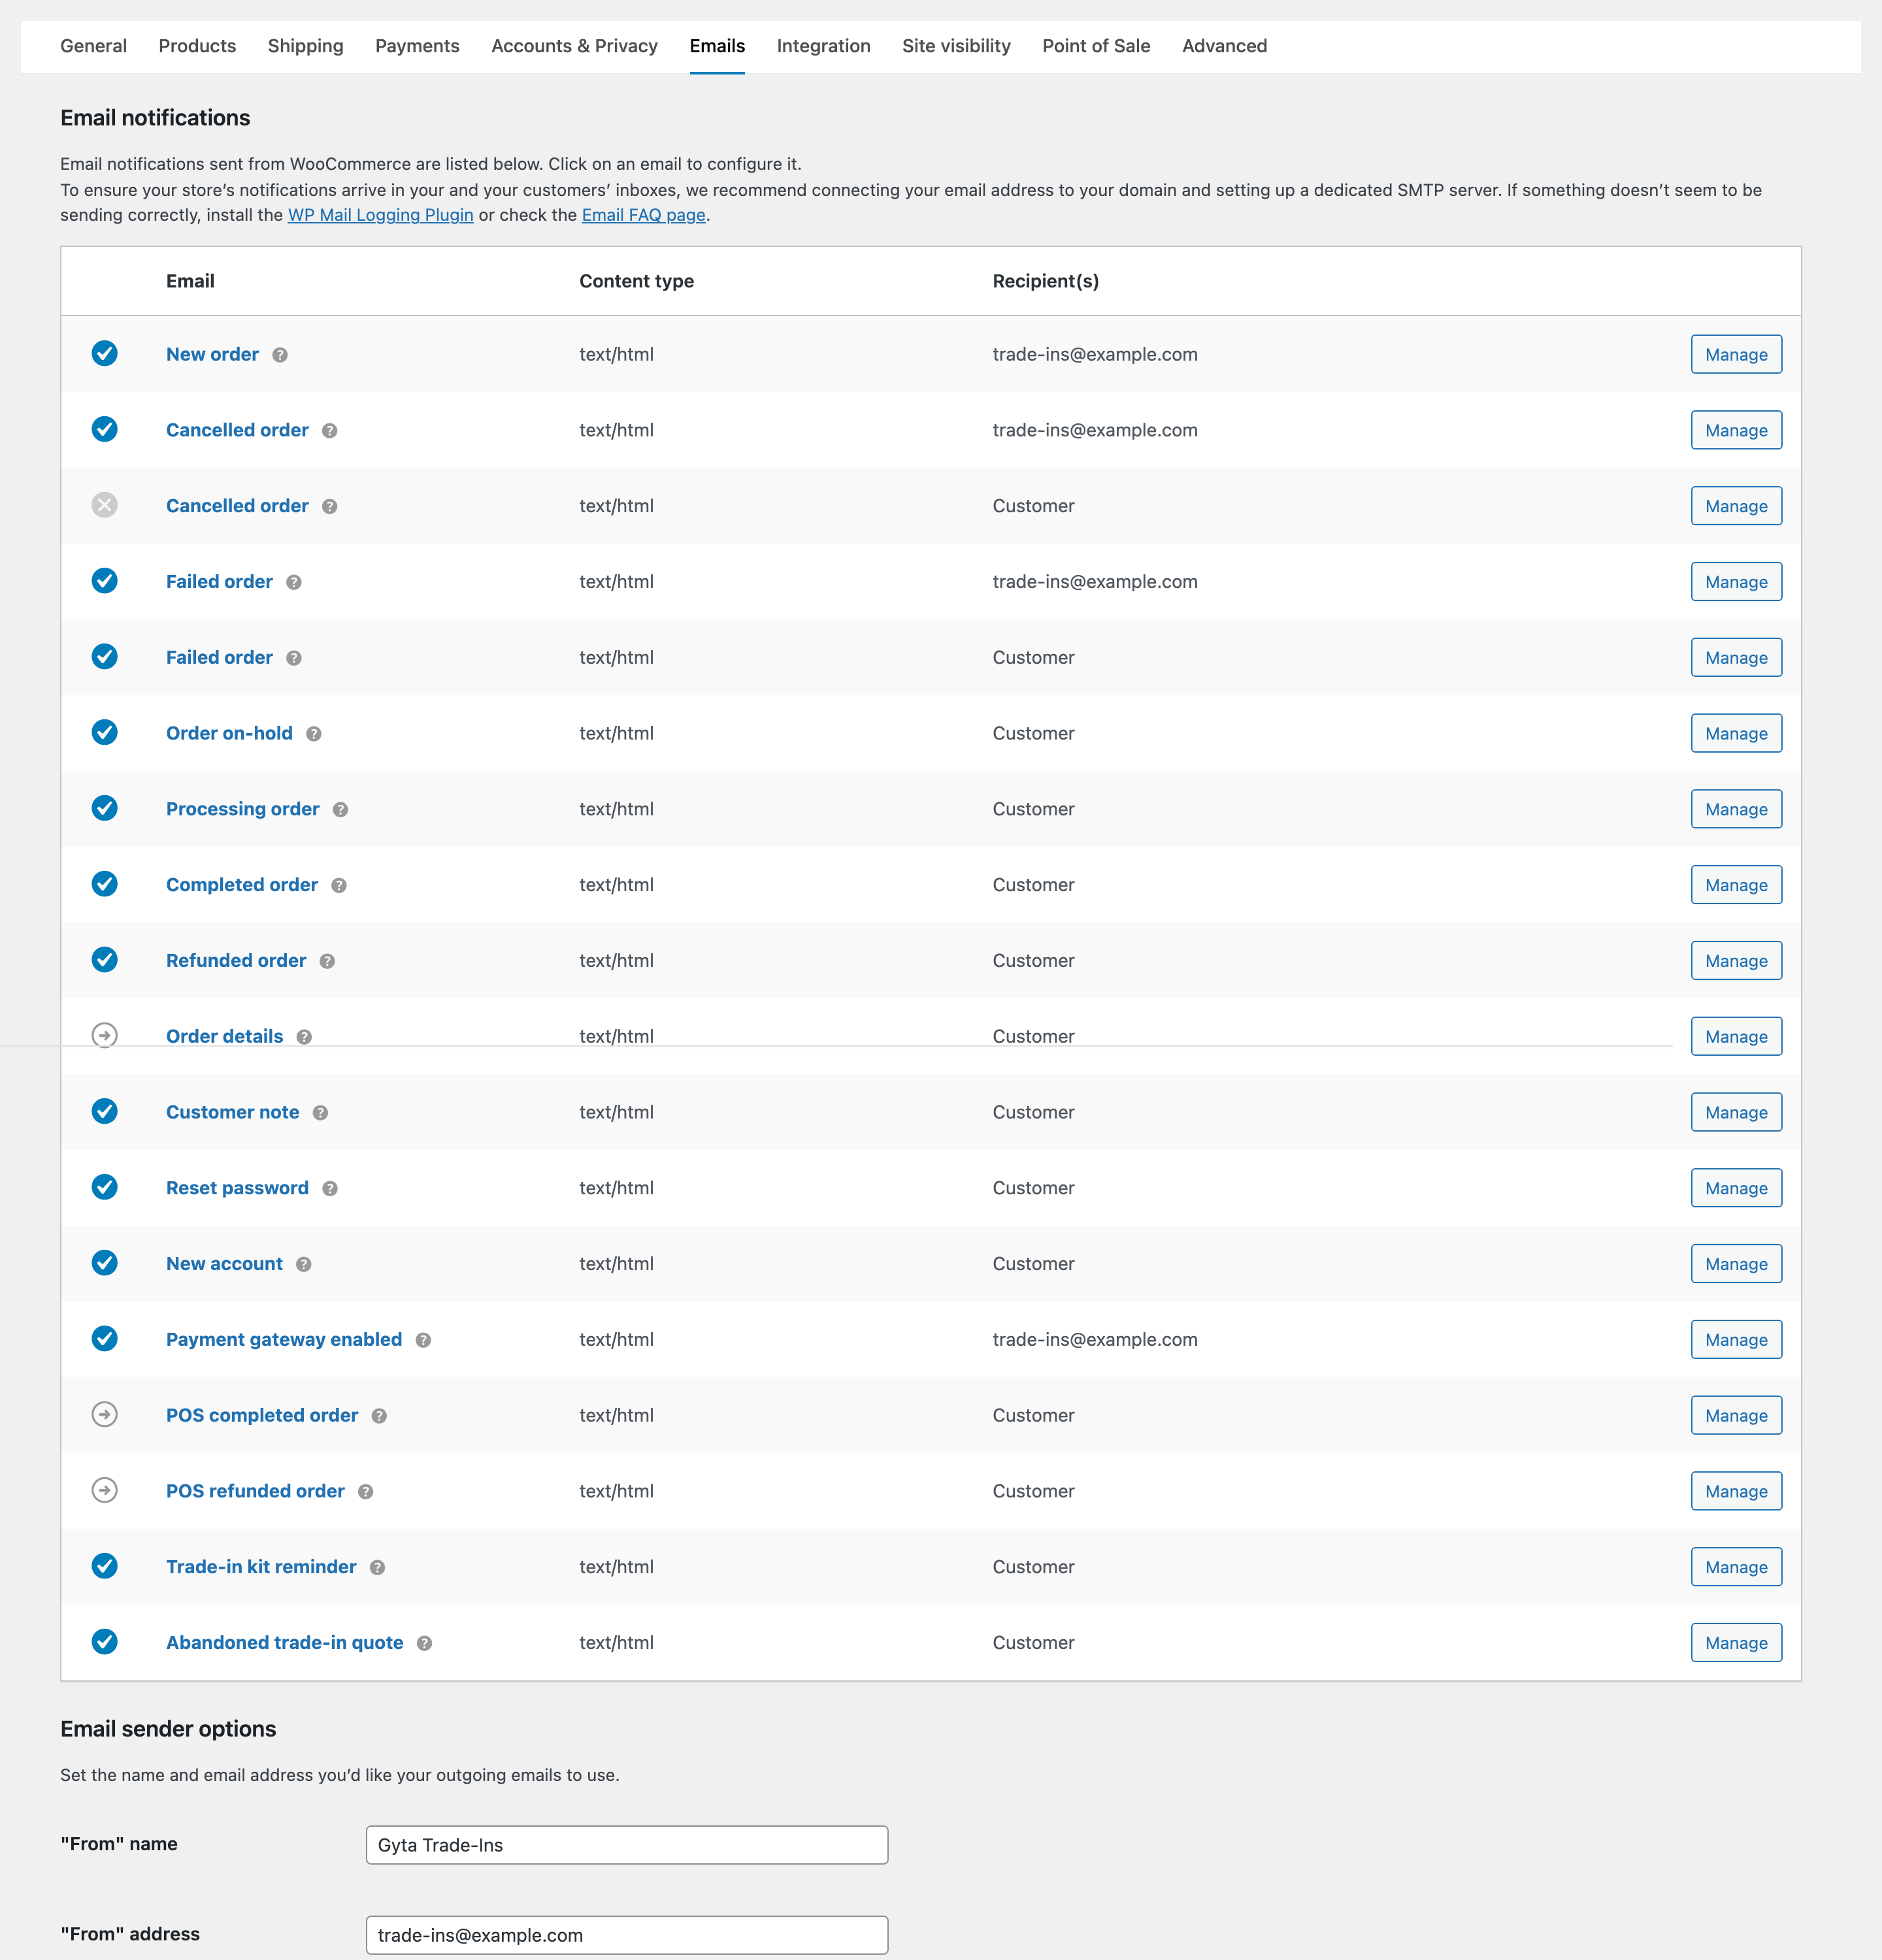The height and width of the screenshot is (1960, 1882).
Task: Open Trade-in kit reminder email settings link
Action: [x=261, y=1567]
